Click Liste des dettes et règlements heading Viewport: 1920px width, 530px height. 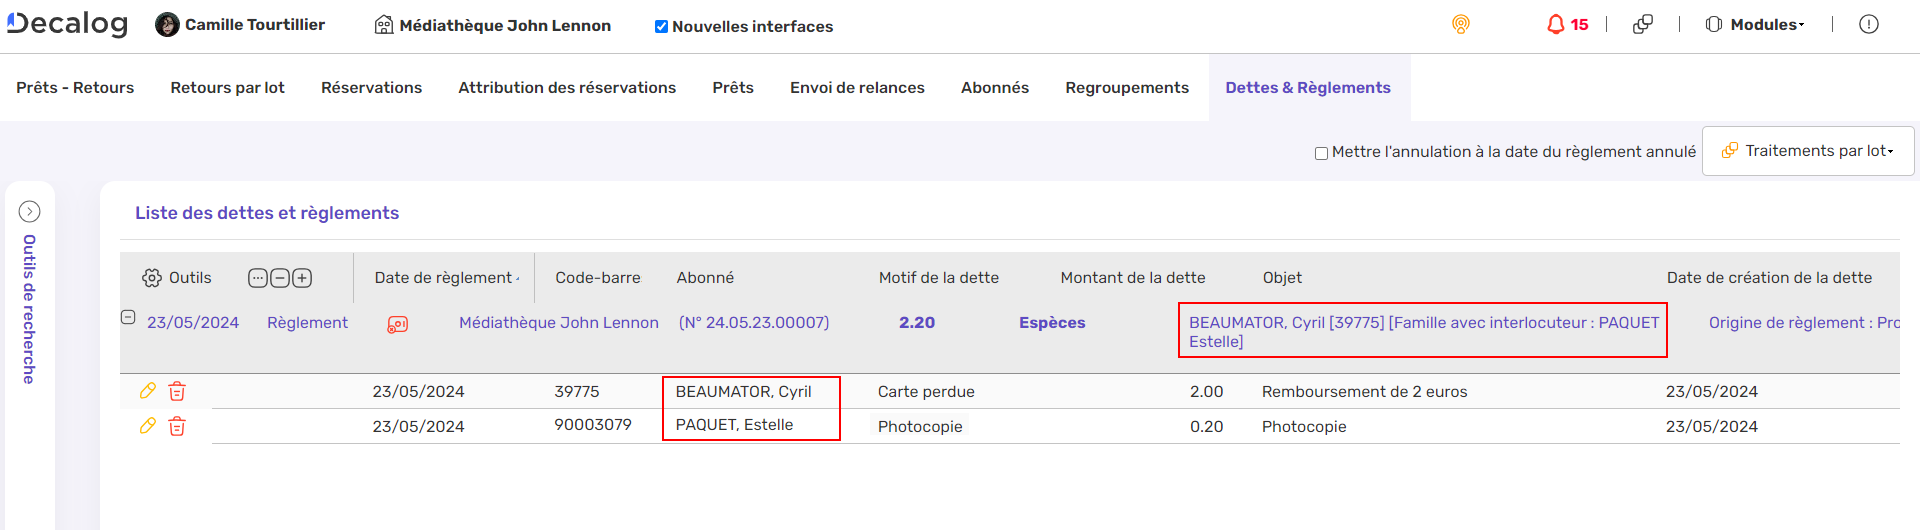click(x=267, y=213)
